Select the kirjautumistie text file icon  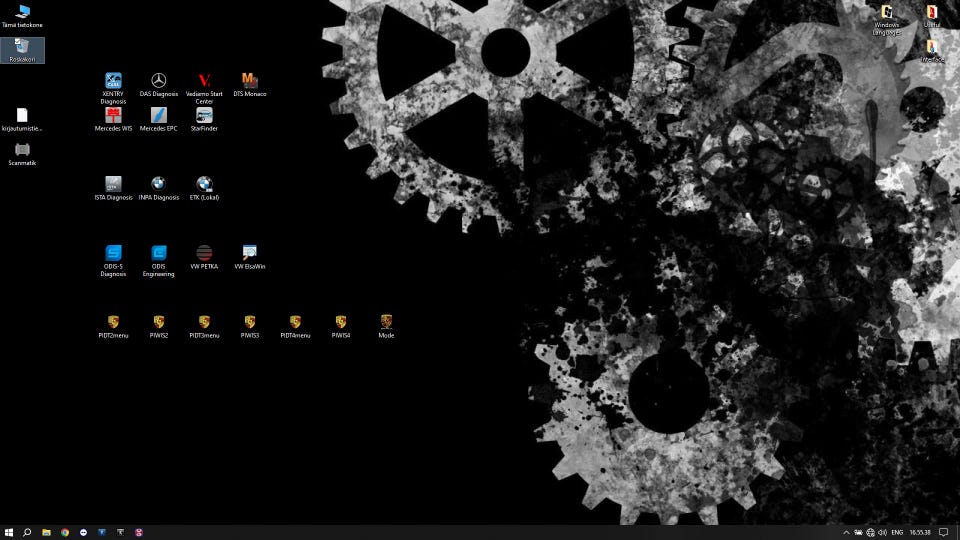point(22,119)
